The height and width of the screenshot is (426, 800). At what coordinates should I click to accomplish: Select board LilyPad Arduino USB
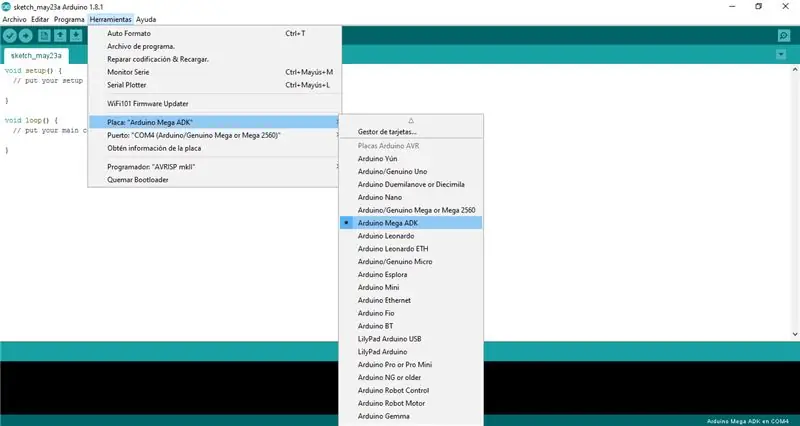pos(411,339)
